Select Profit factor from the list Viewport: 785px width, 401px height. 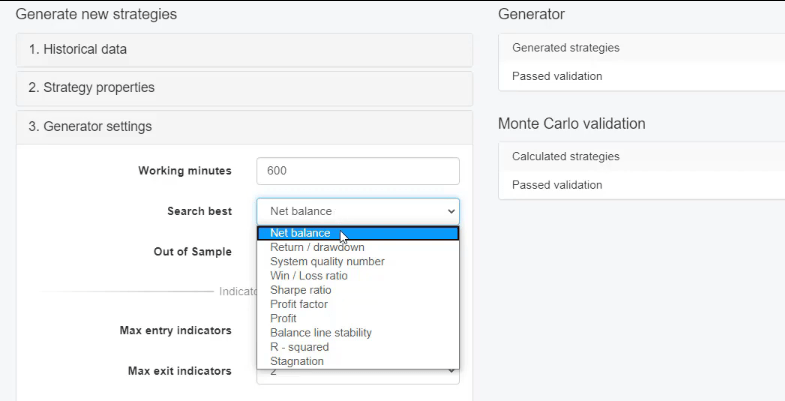[299, 304]
